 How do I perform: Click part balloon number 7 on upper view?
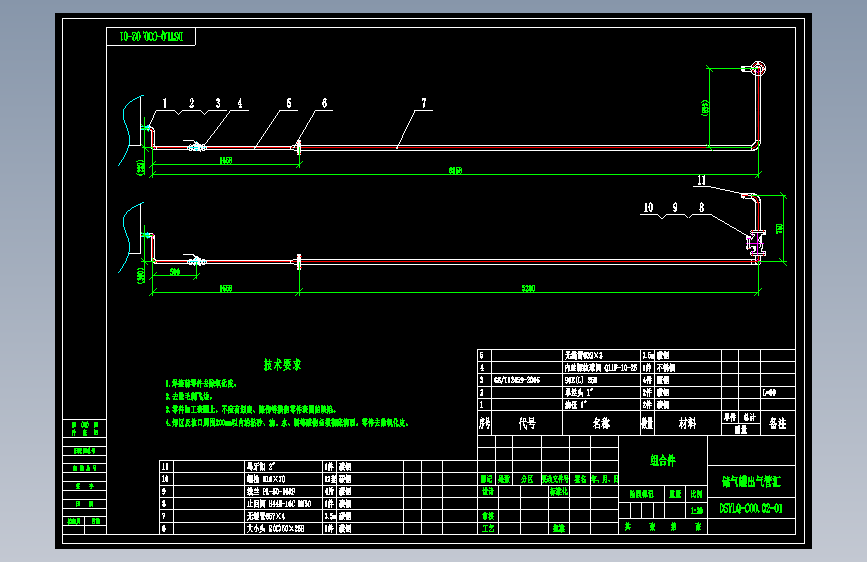424,103
